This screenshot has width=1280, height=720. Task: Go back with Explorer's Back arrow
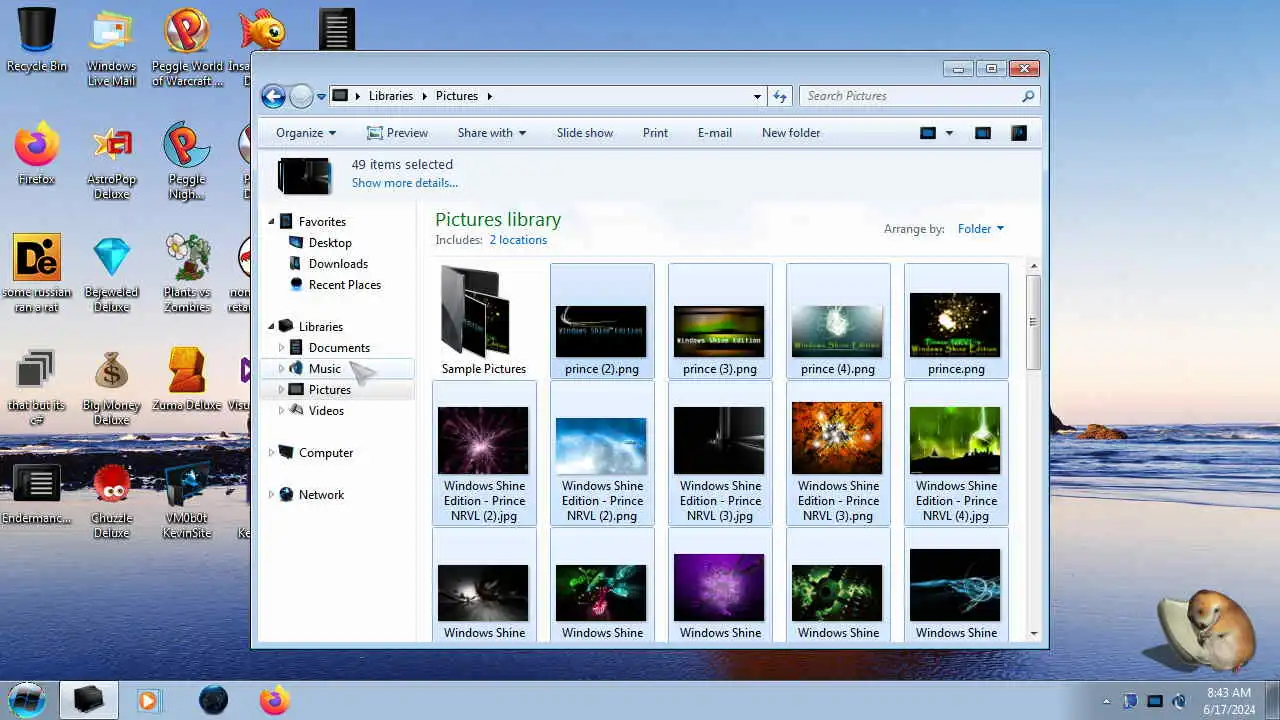[x=273, y=96]
